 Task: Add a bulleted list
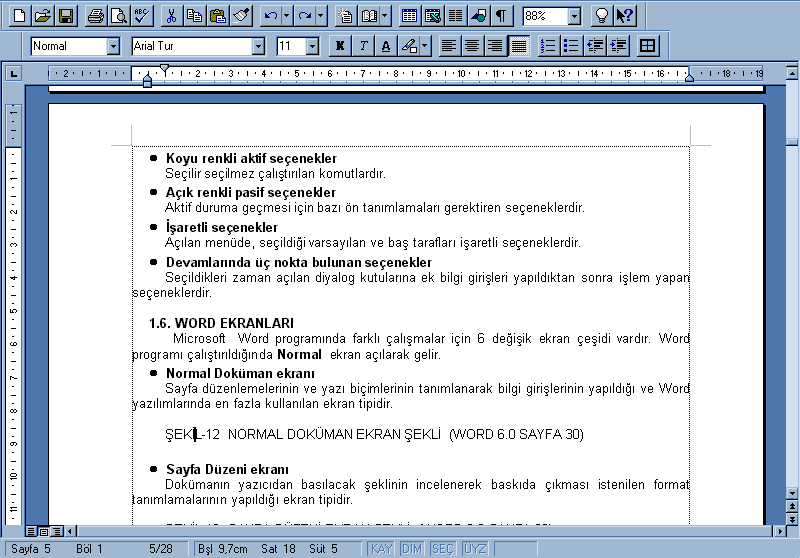tap(571, 46)
